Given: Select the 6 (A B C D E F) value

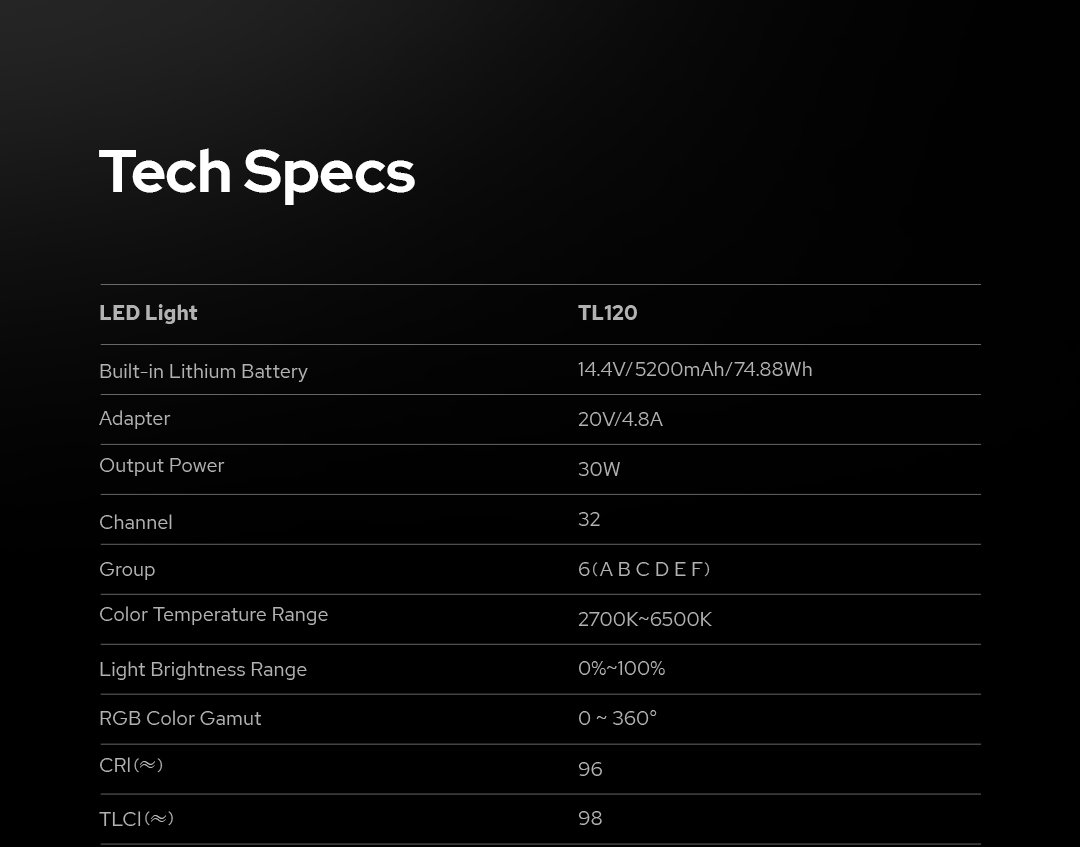Looking at the screenshot, I should (644, 569).
